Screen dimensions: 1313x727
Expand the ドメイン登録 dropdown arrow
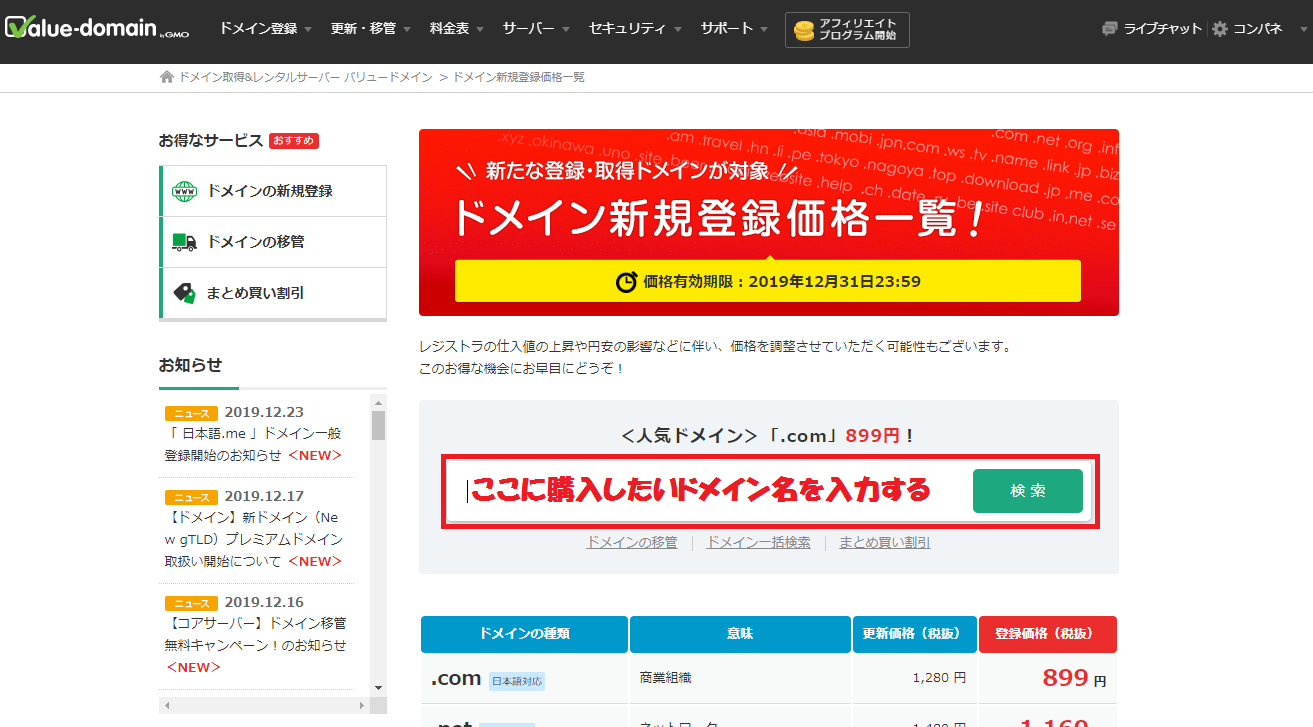click(x=307, y=30)
